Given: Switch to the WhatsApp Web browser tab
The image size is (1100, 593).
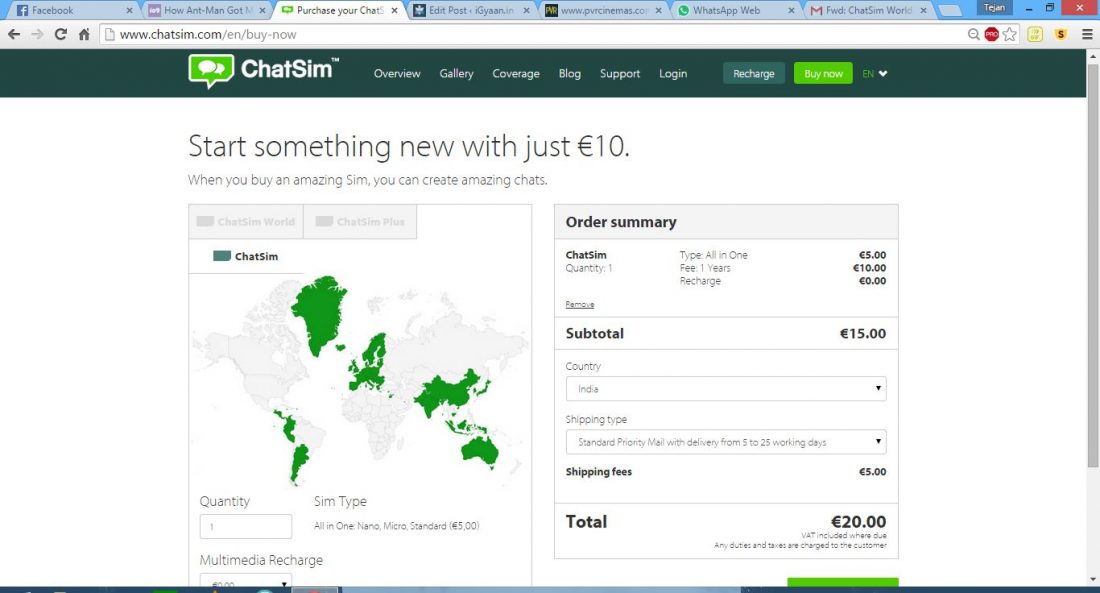Looking at the screenshot, I should tap(733, 10).
